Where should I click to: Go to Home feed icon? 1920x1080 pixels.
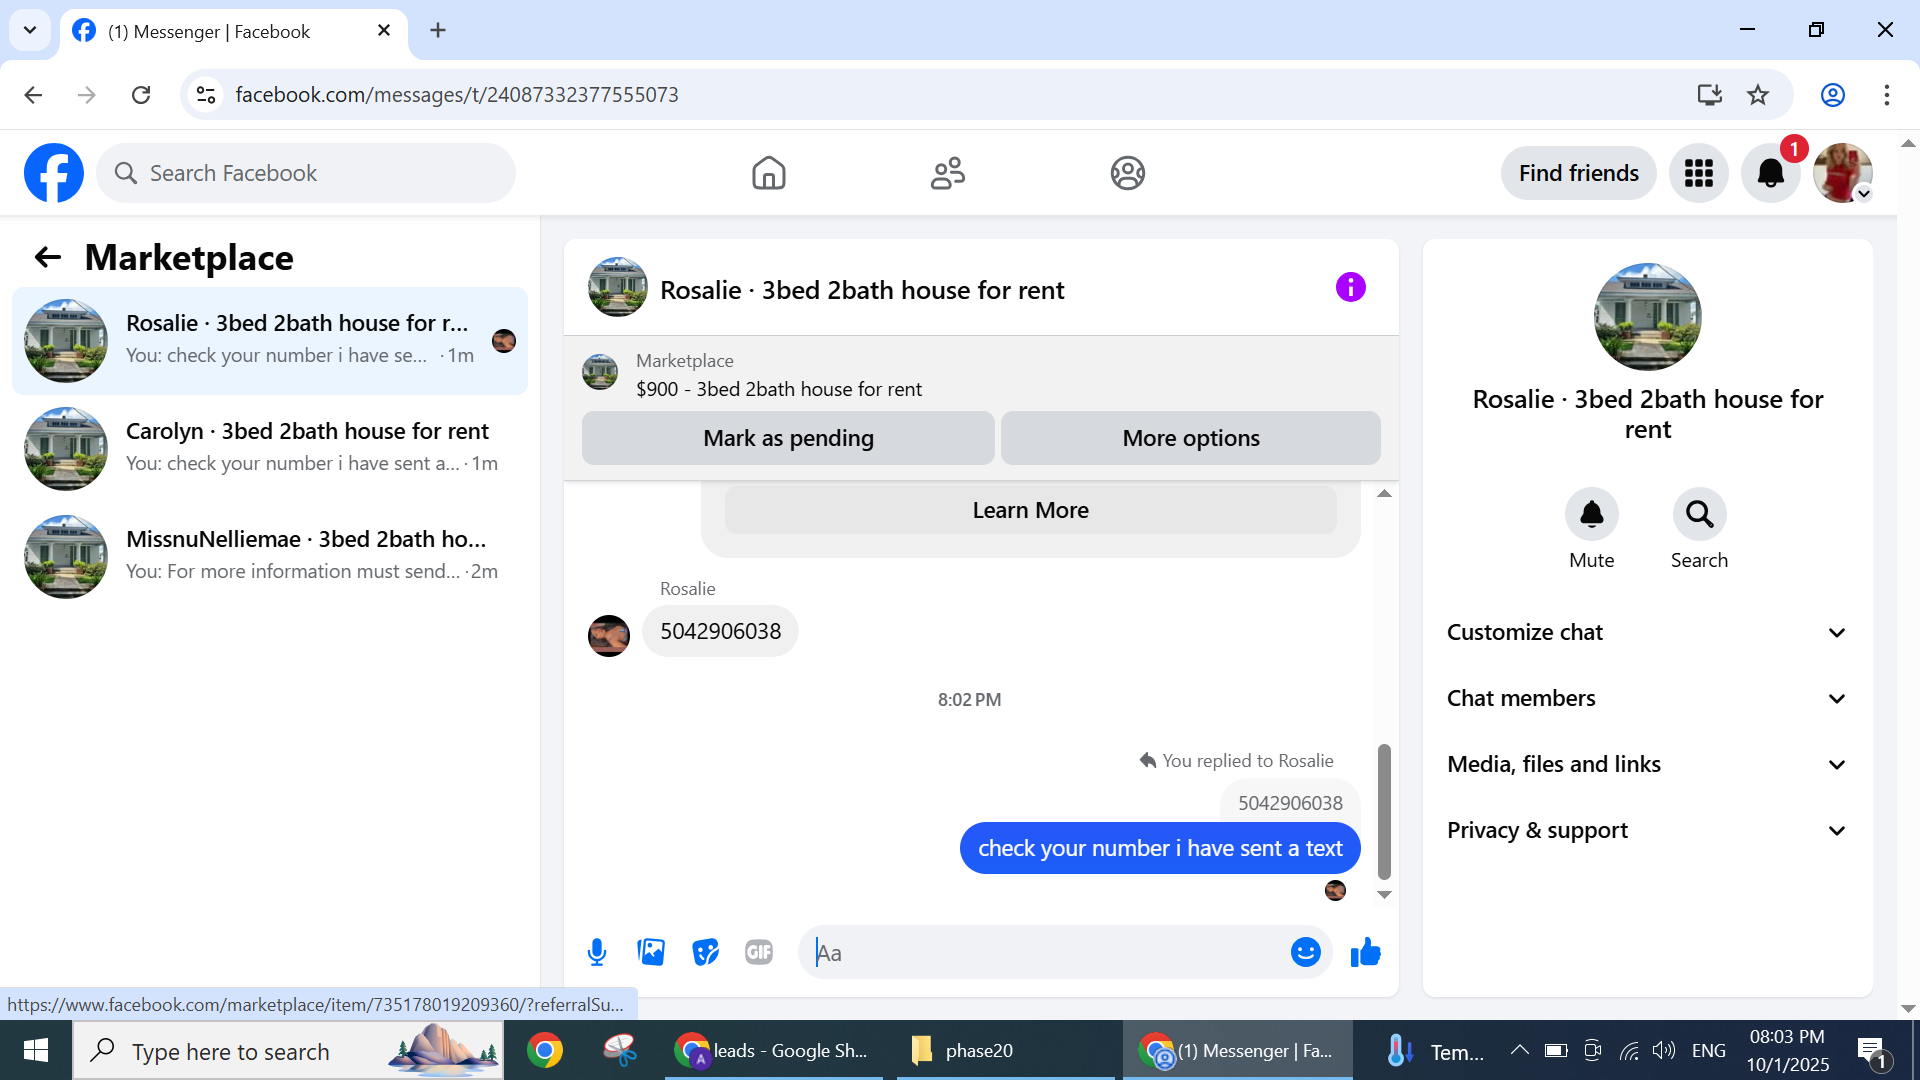point(768,173)
